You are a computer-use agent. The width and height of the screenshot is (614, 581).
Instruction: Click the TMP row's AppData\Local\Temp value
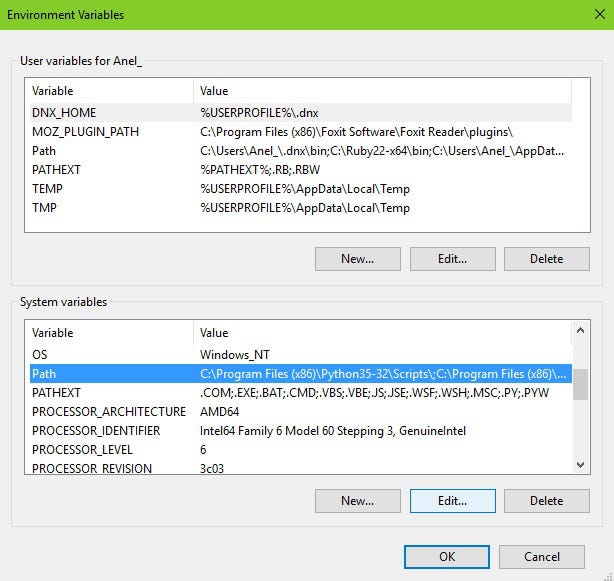click(x=305, y=208)
